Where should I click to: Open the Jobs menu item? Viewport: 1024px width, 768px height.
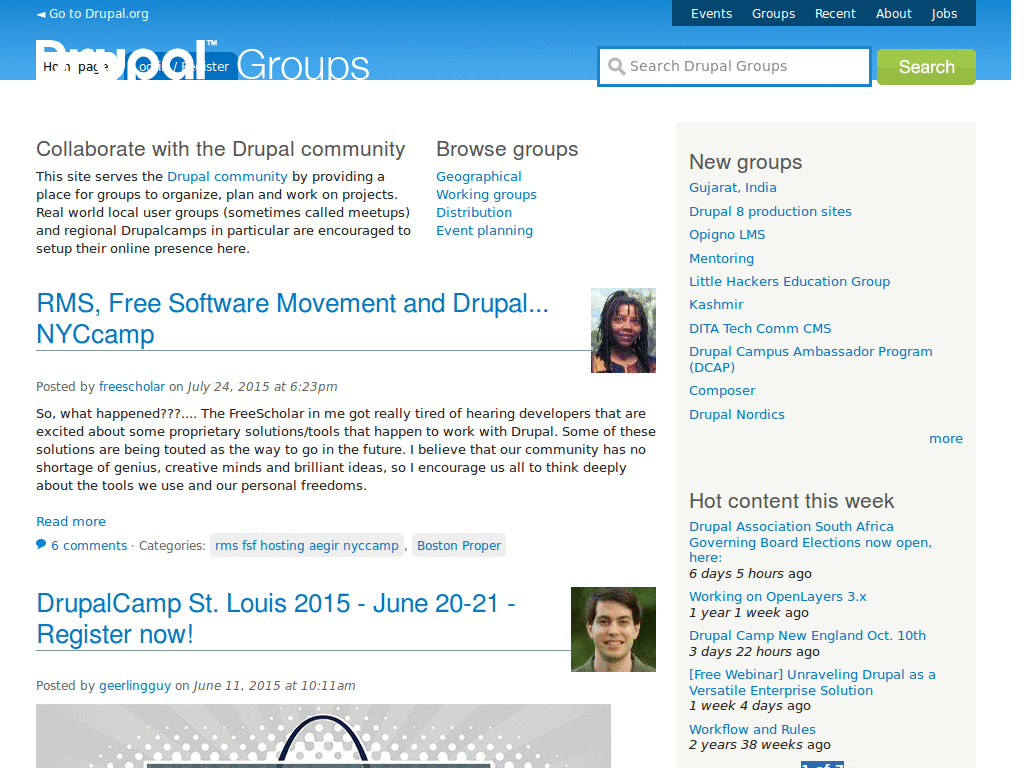944,14
